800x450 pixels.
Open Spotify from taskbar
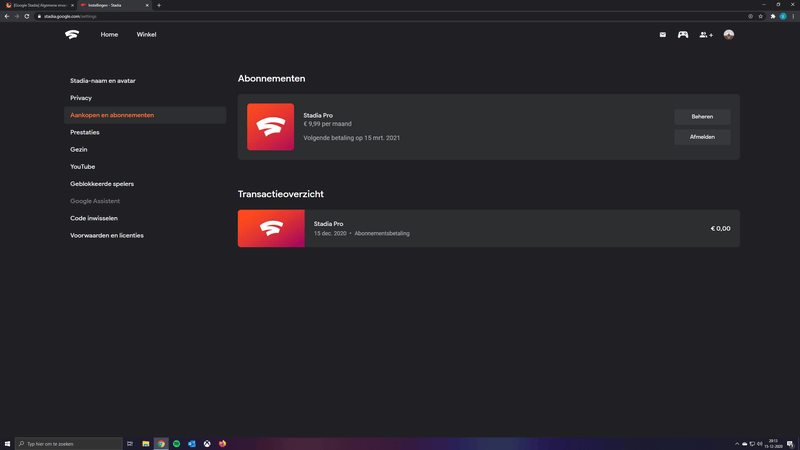(x=177, y=444)
